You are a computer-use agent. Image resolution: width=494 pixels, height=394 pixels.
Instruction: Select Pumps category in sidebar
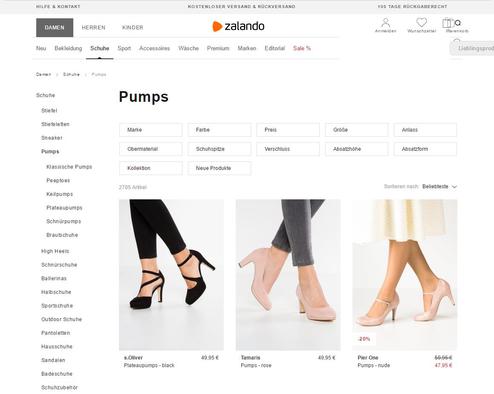[x=50, y=151]
